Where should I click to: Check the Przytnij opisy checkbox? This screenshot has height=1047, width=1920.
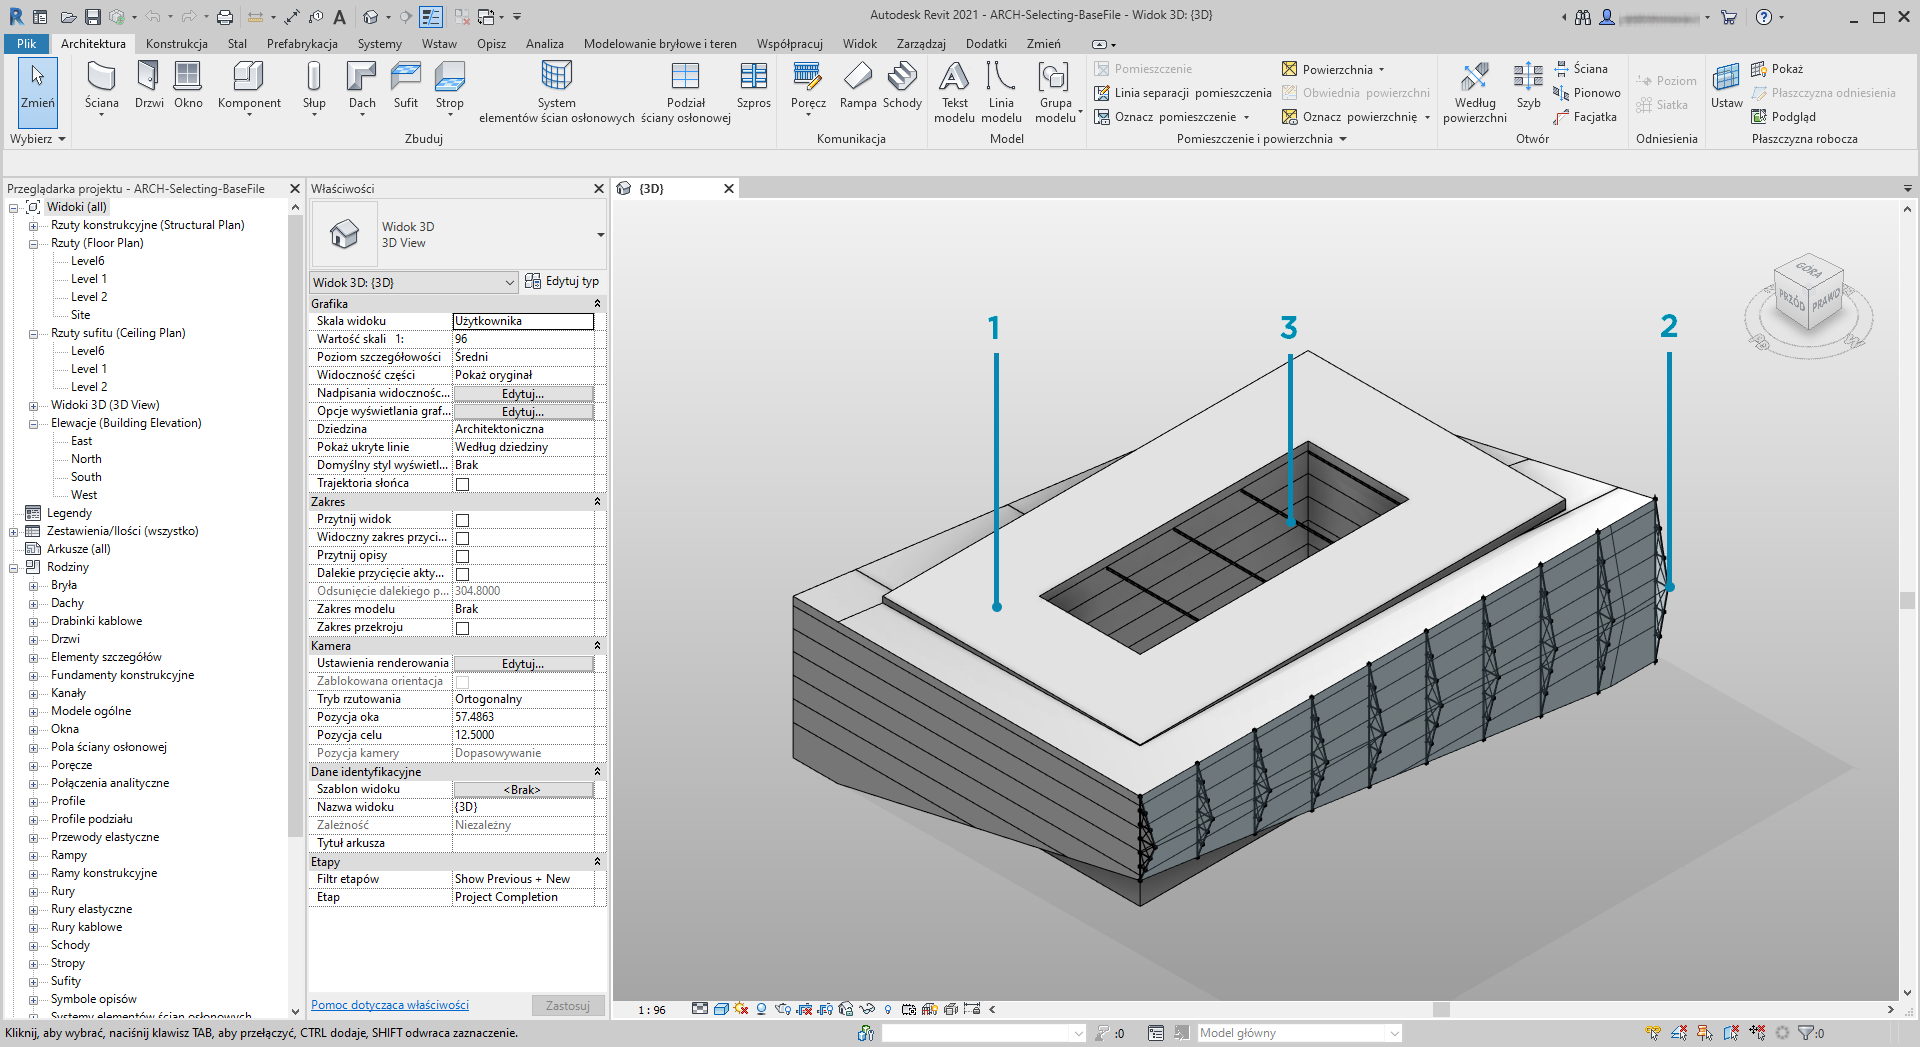(462, 556)
